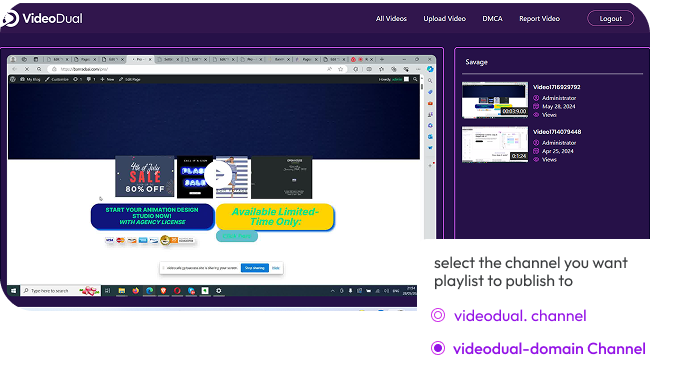The width and height of the screenshot is (673, 386).
Task: Click the Start Your Animation Design Studio button
Action: tap(152, 216)
